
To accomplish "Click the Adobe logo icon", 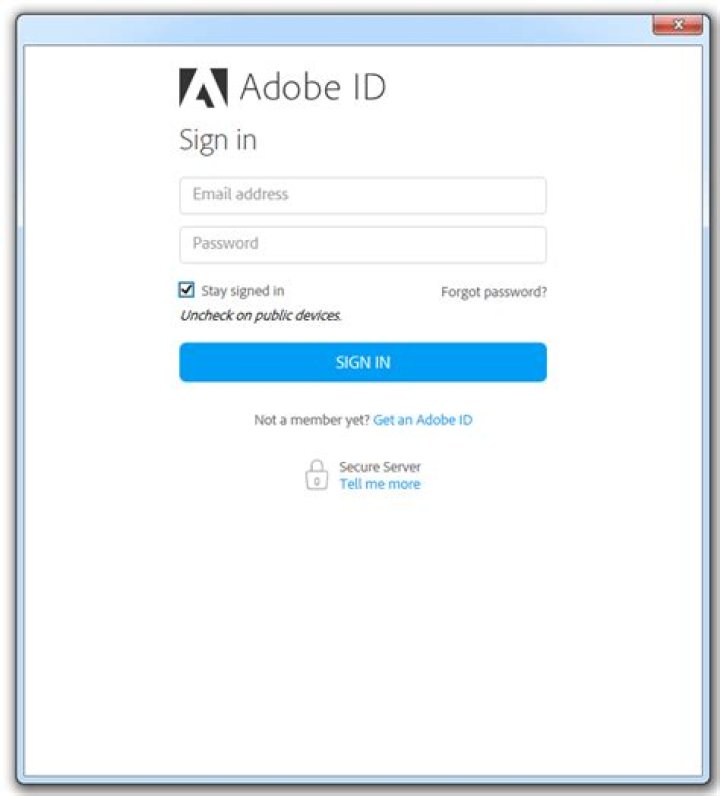I will click(x=203, y=88).
